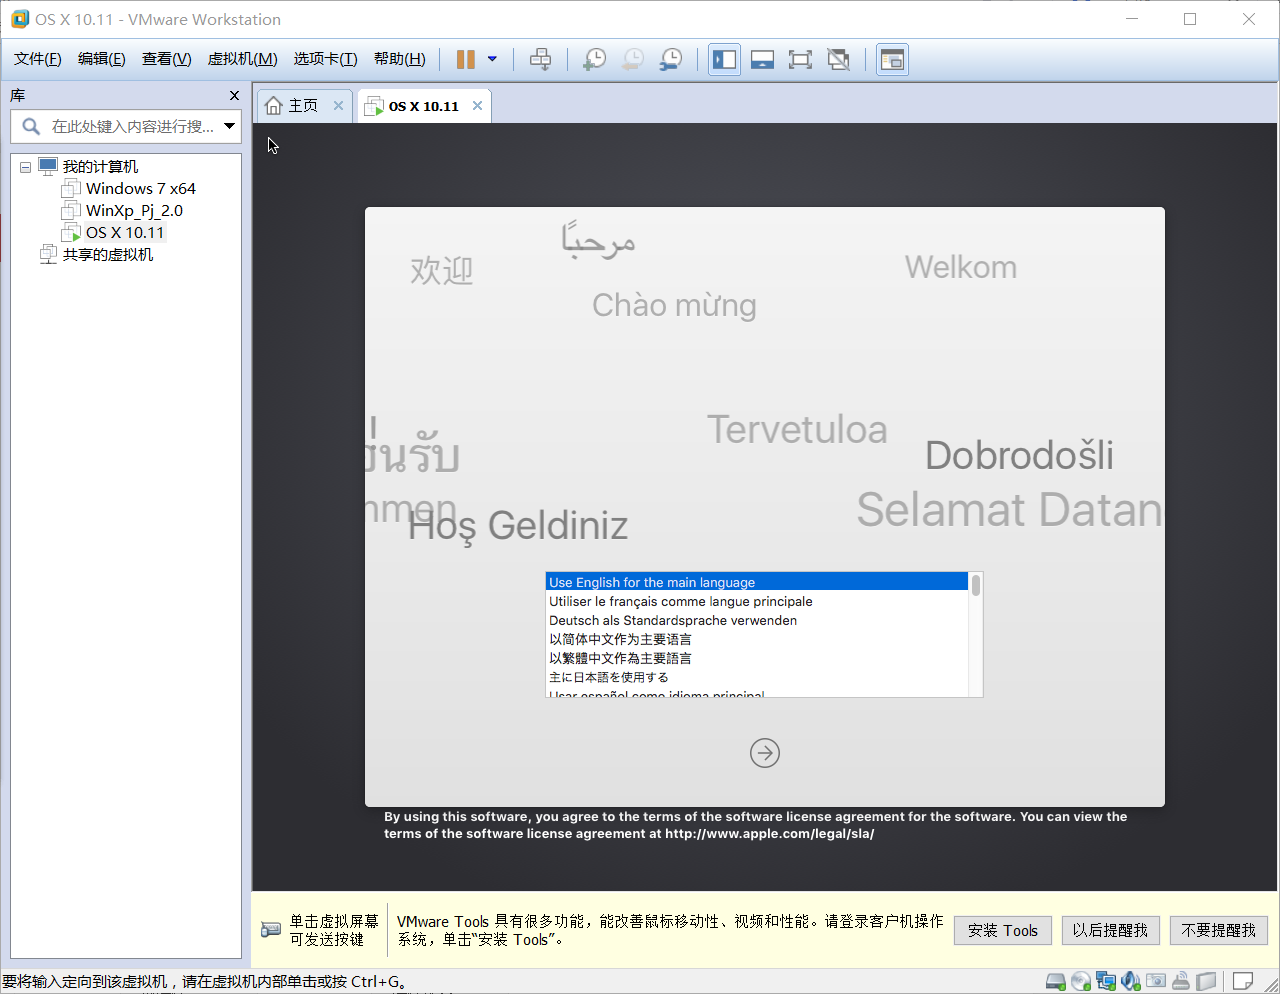Click the continue arrow circle button
The width and height of the screenshot is (1280, 994).
pos(765,753)
